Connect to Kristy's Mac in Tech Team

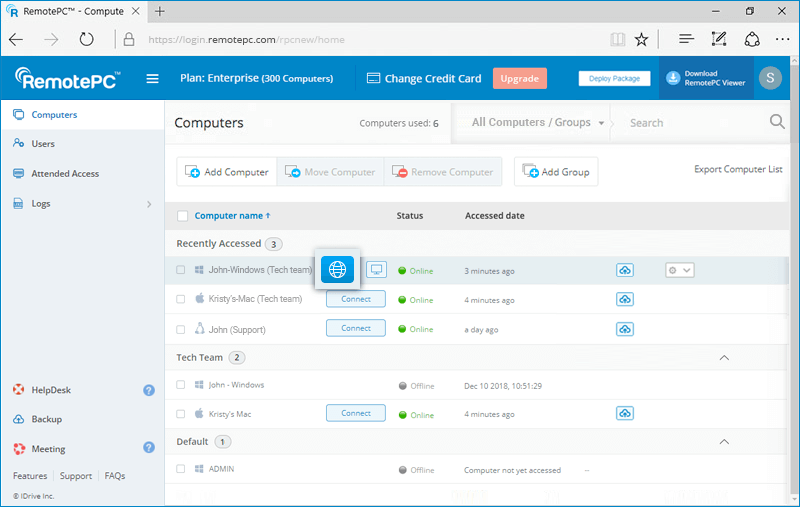[x=356, y=413]
